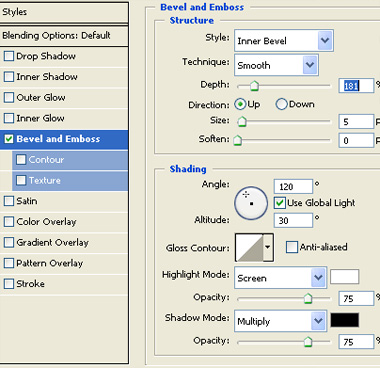Select the Drop Shadow effect row label
Screen dimensions: 380x368
click(46, 56)
